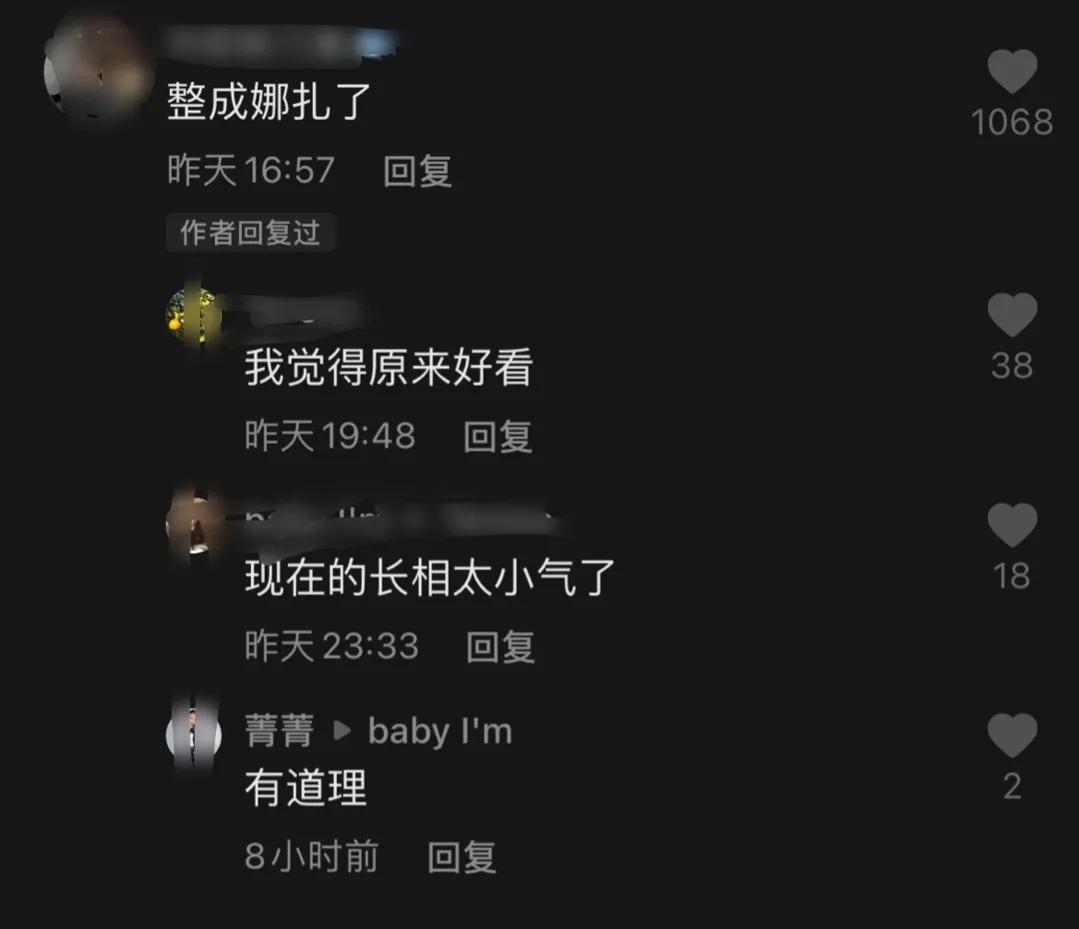Reply to the comment posted 昨天 19:48
The width and height of the screenshot is (1079, 929).
click(498, 436)
